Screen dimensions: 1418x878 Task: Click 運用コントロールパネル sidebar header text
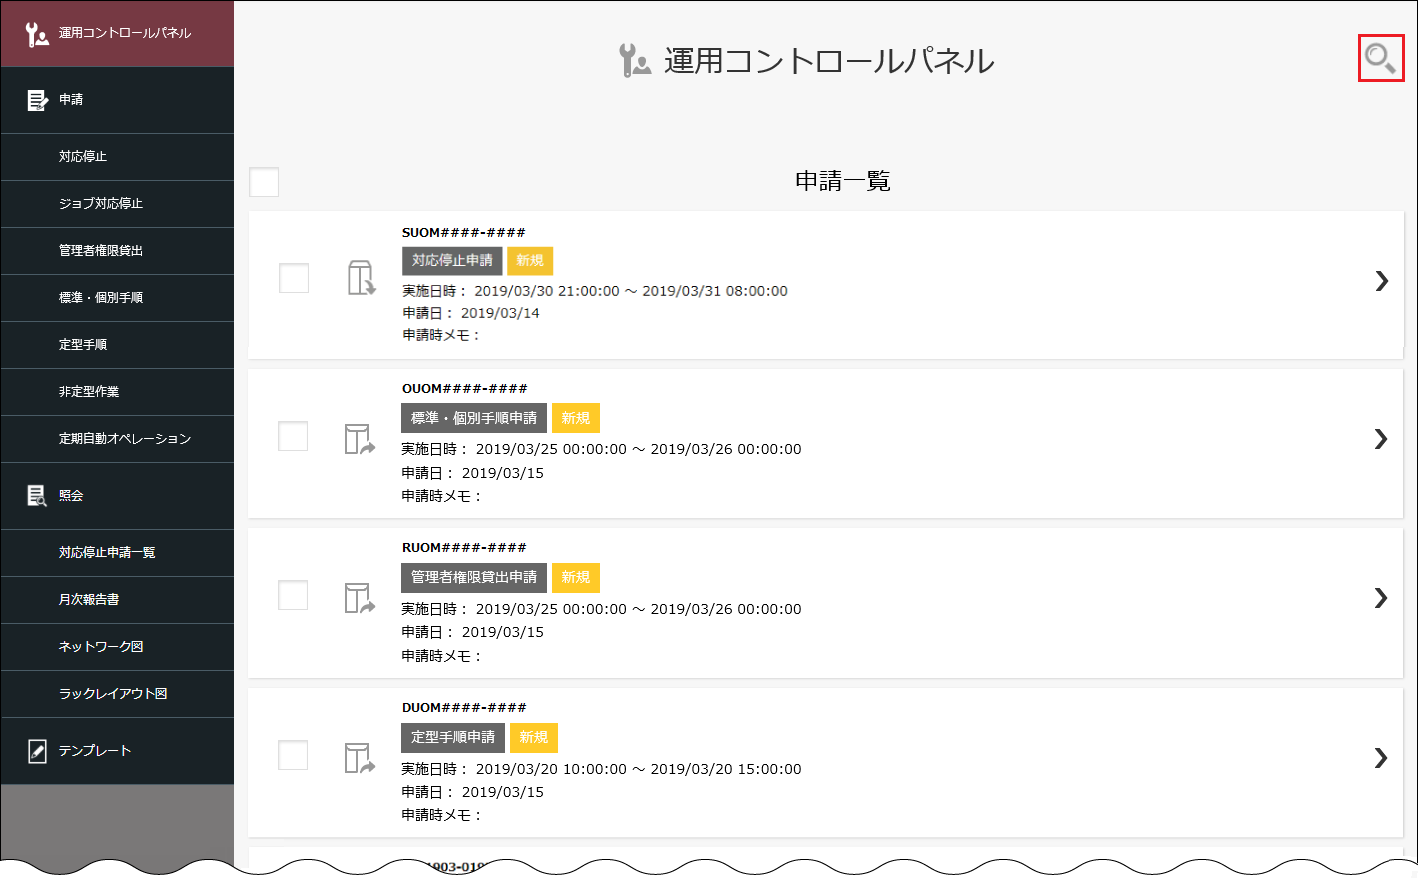(125, 33)
